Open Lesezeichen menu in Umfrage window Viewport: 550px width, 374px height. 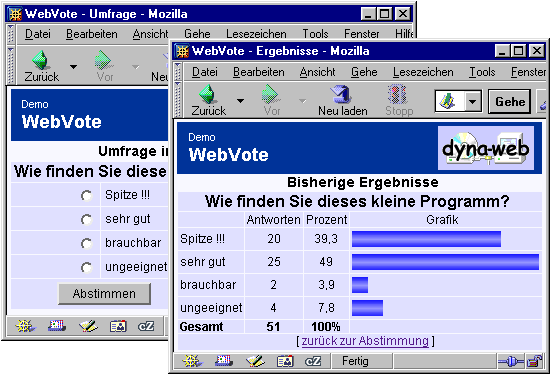click(256, 34)
